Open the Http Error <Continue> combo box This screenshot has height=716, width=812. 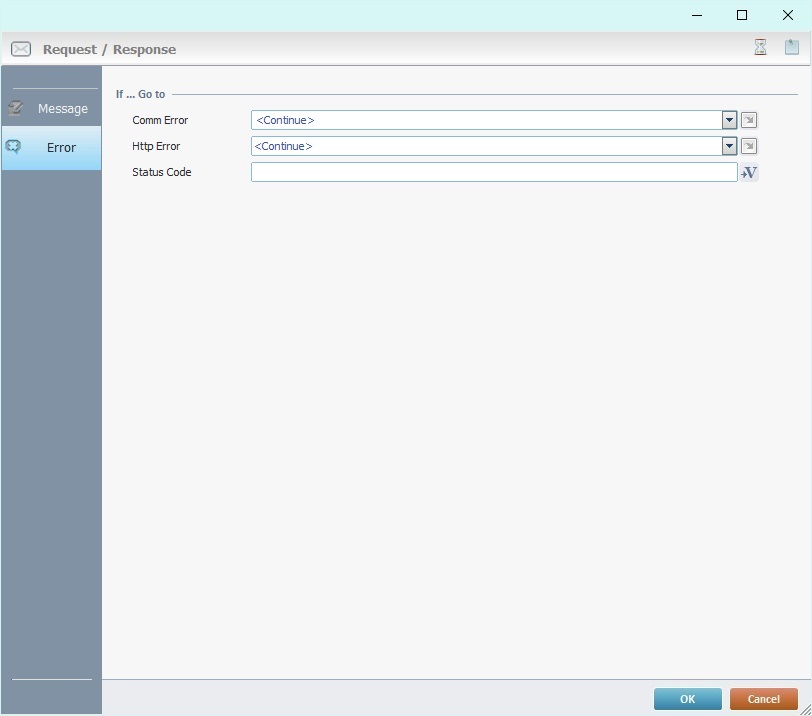(486, 146)
